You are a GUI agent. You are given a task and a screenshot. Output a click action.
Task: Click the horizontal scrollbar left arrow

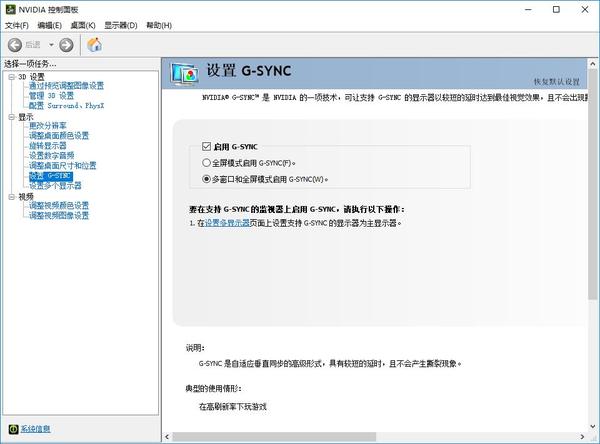point(167,436)
